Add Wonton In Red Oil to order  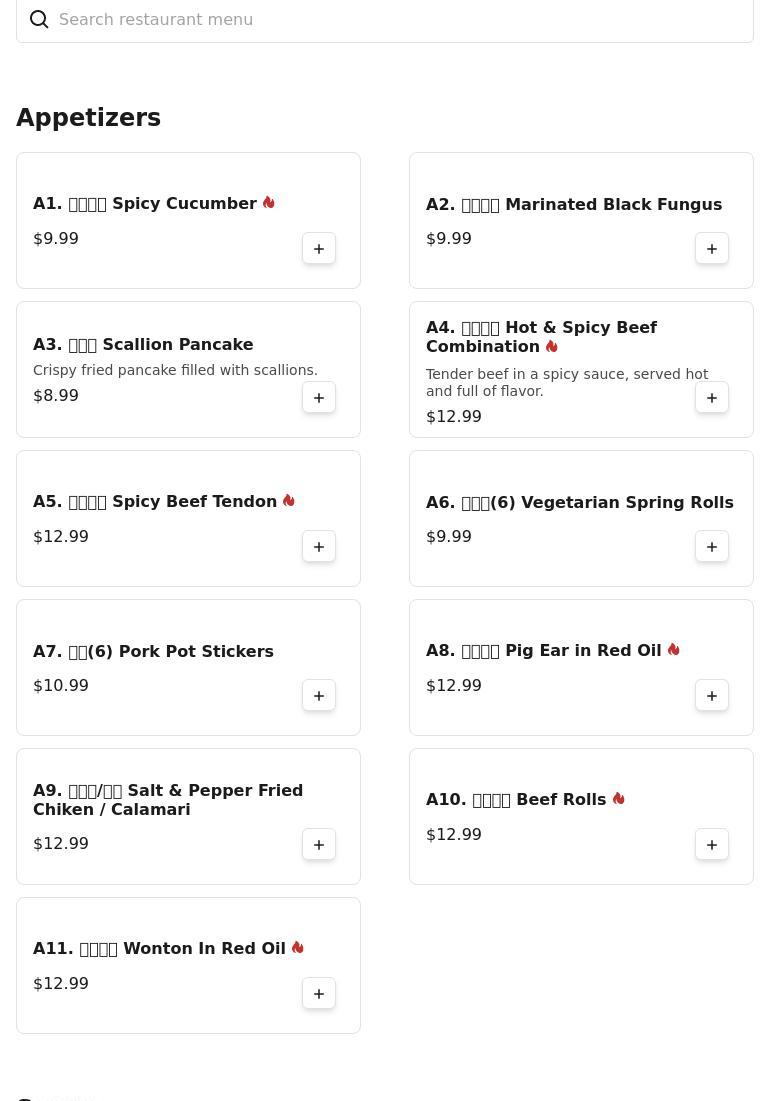[319, 994]
